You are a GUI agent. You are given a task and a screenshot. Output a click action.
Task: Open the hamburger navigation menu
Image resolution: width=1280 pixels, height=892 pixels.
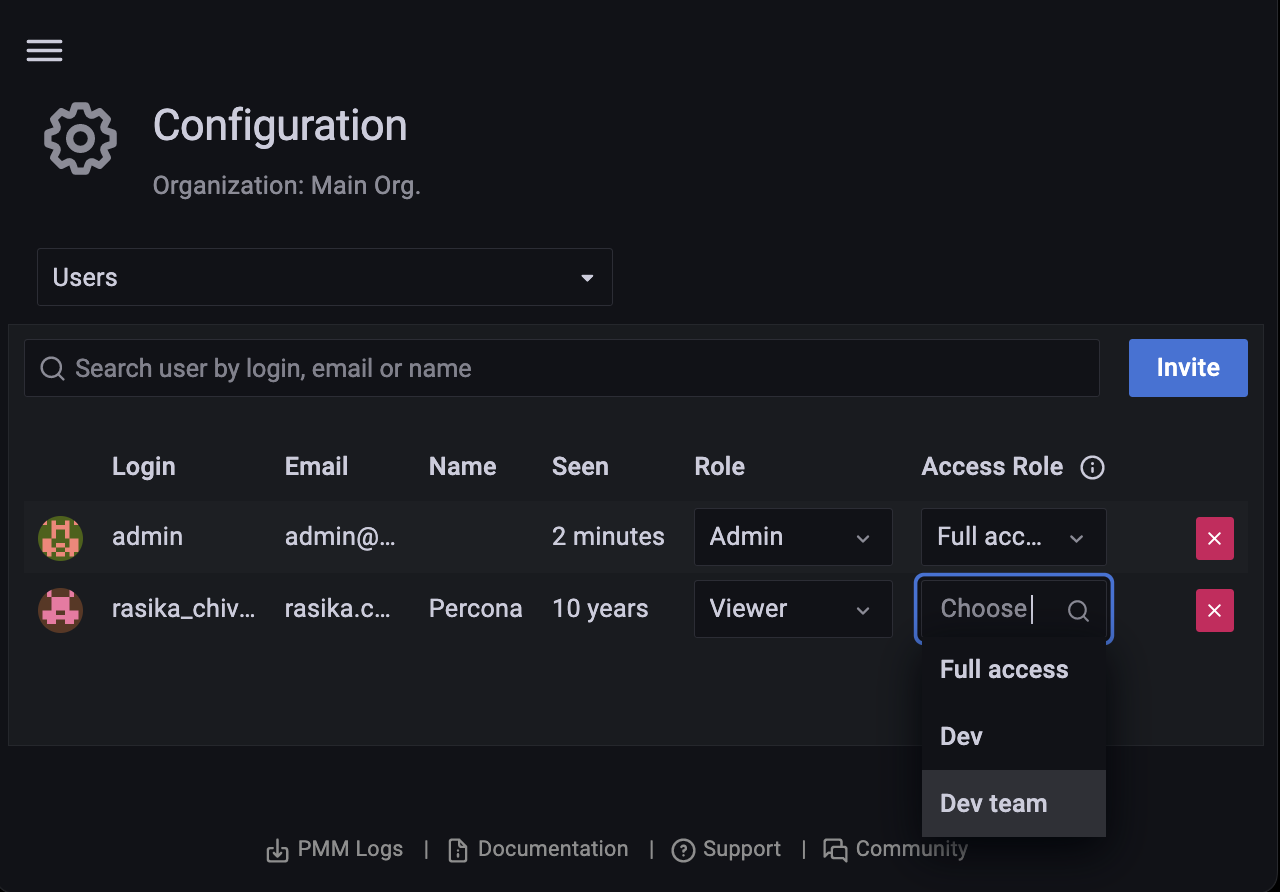pos(45,51)
